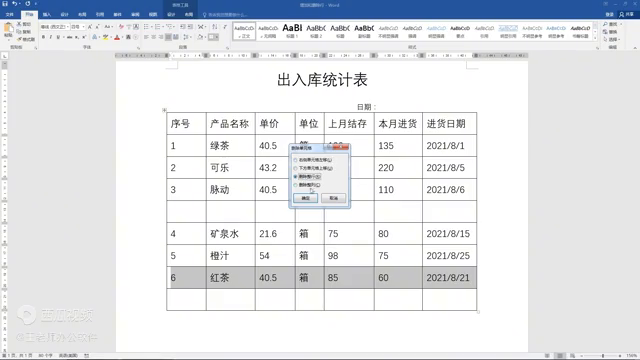The height and width of the screenshot is (360, 640).
Task: Open the shading color dropdown arrow
Action: (x=205, y=37)
